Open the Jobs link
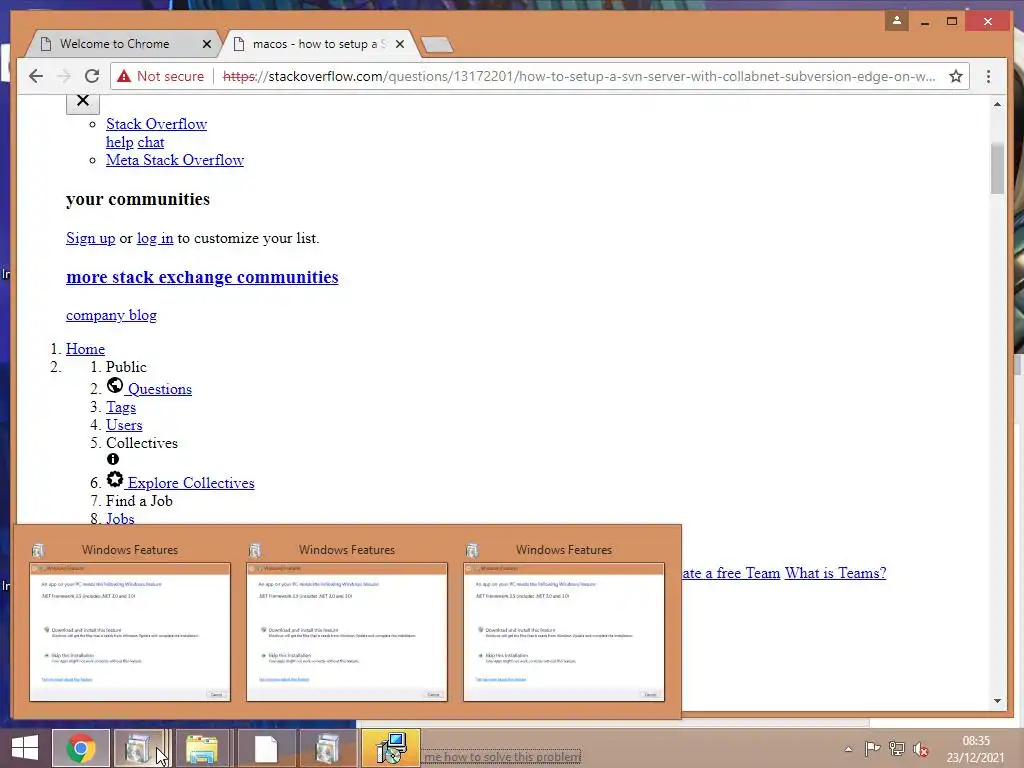Image resolution: width=1024 pixels, height=768 pixels. pyautogui.click(x=120, y=519)
